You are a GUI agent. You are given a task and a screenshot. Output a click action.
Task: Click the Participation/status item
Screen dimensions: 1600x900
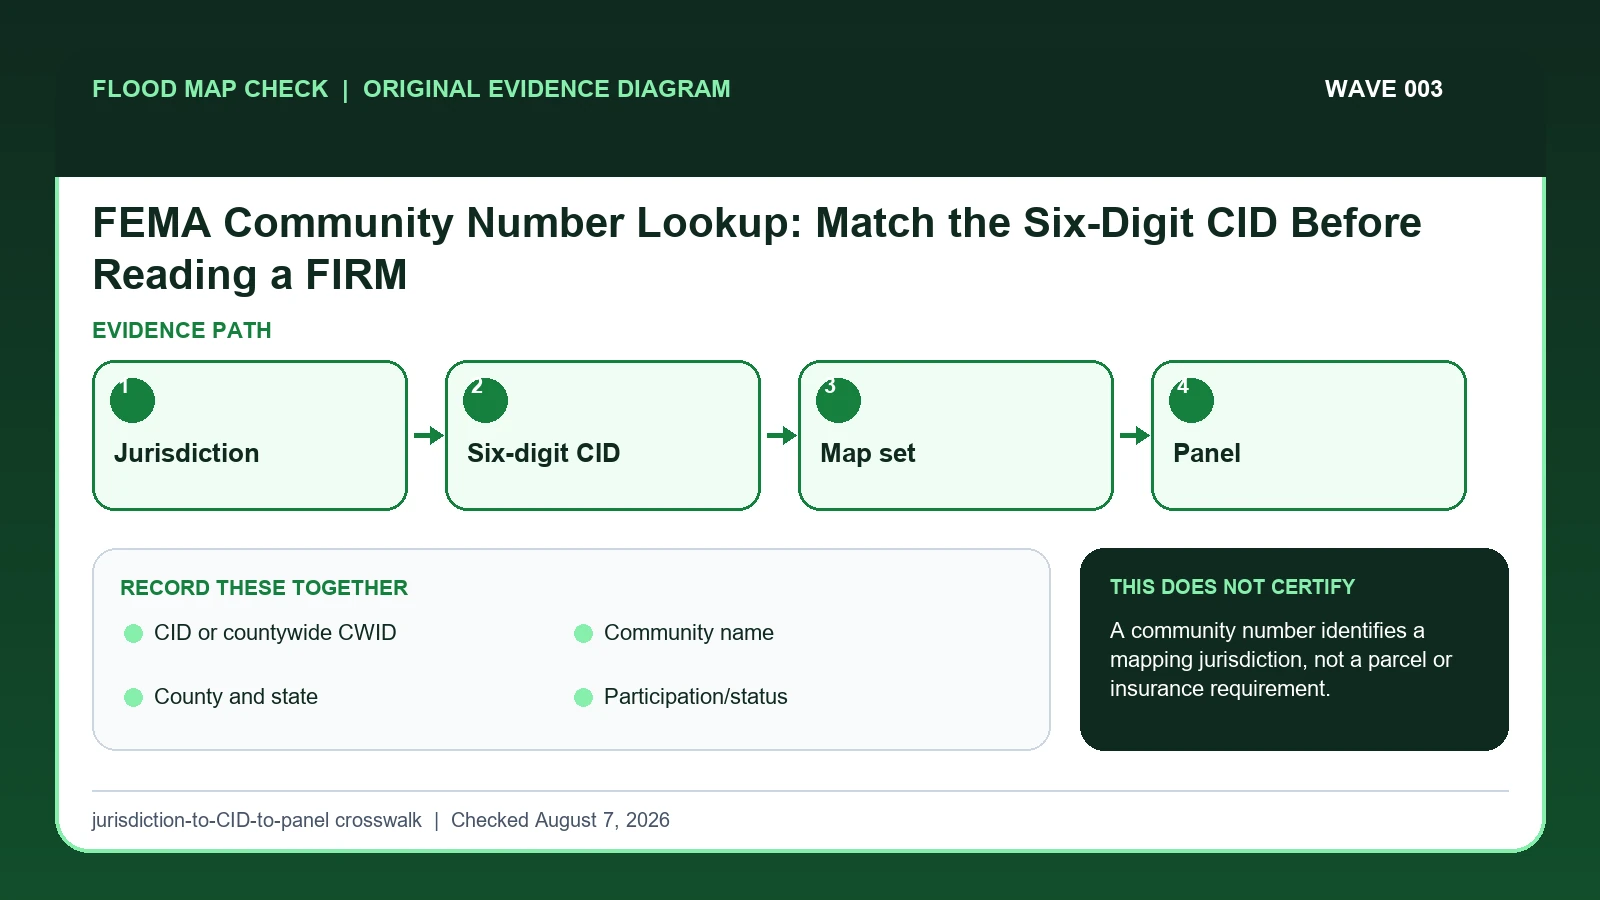[x=696, y=697]
